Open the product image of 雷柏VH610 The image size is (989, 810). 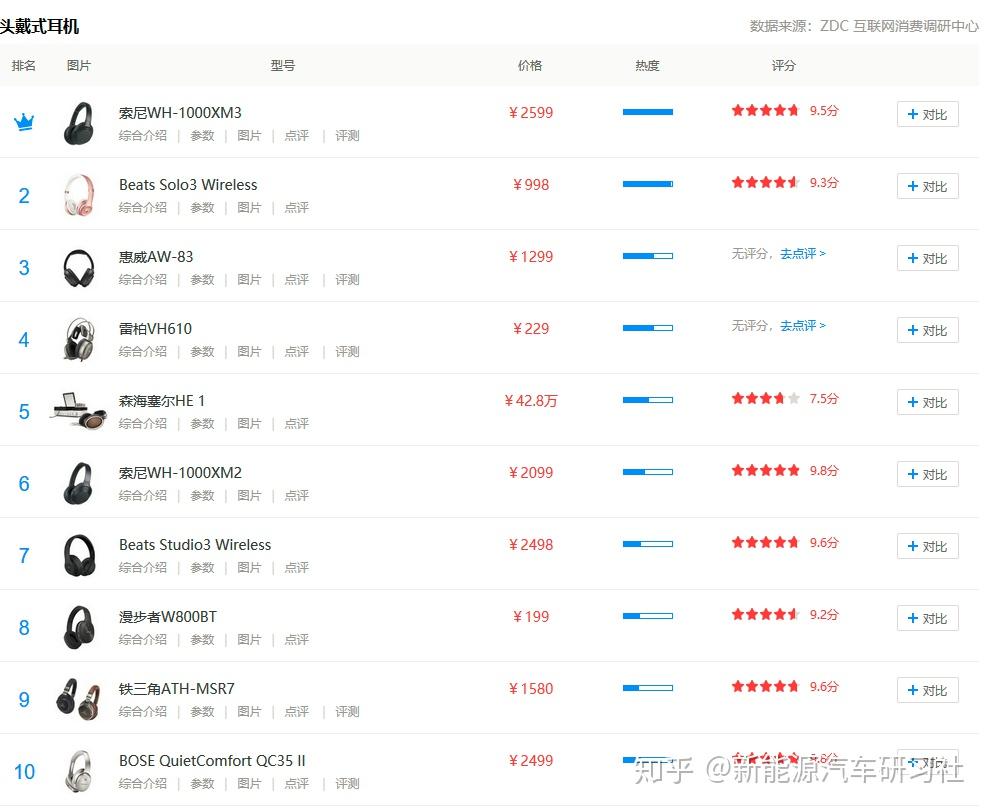79,338
